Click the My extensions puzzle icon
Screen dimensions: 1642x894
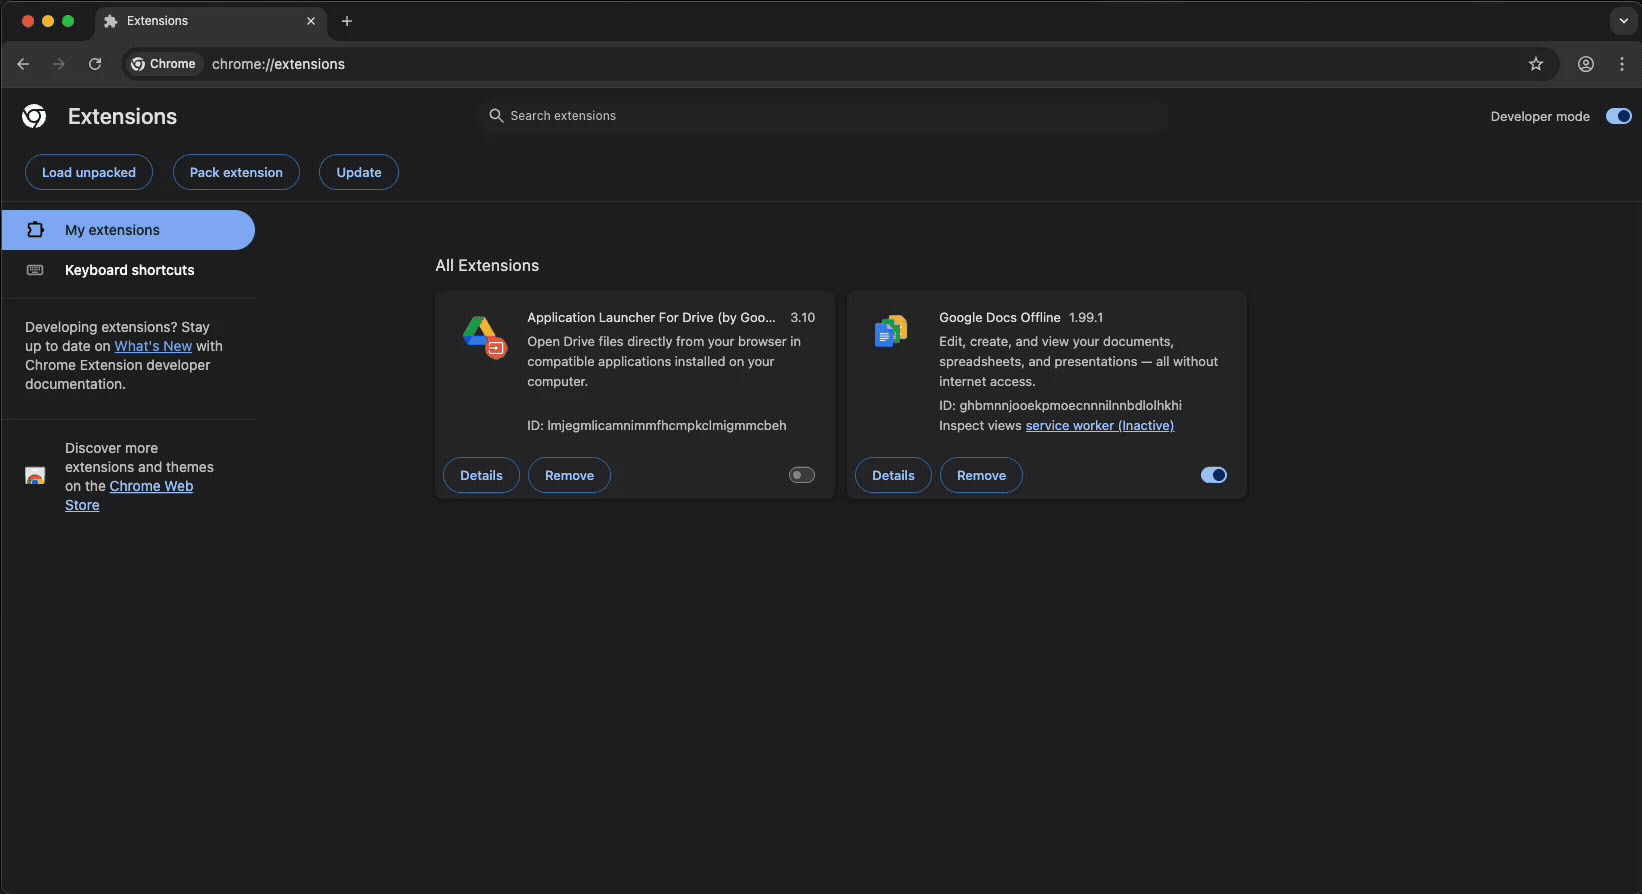coord(35,230)
